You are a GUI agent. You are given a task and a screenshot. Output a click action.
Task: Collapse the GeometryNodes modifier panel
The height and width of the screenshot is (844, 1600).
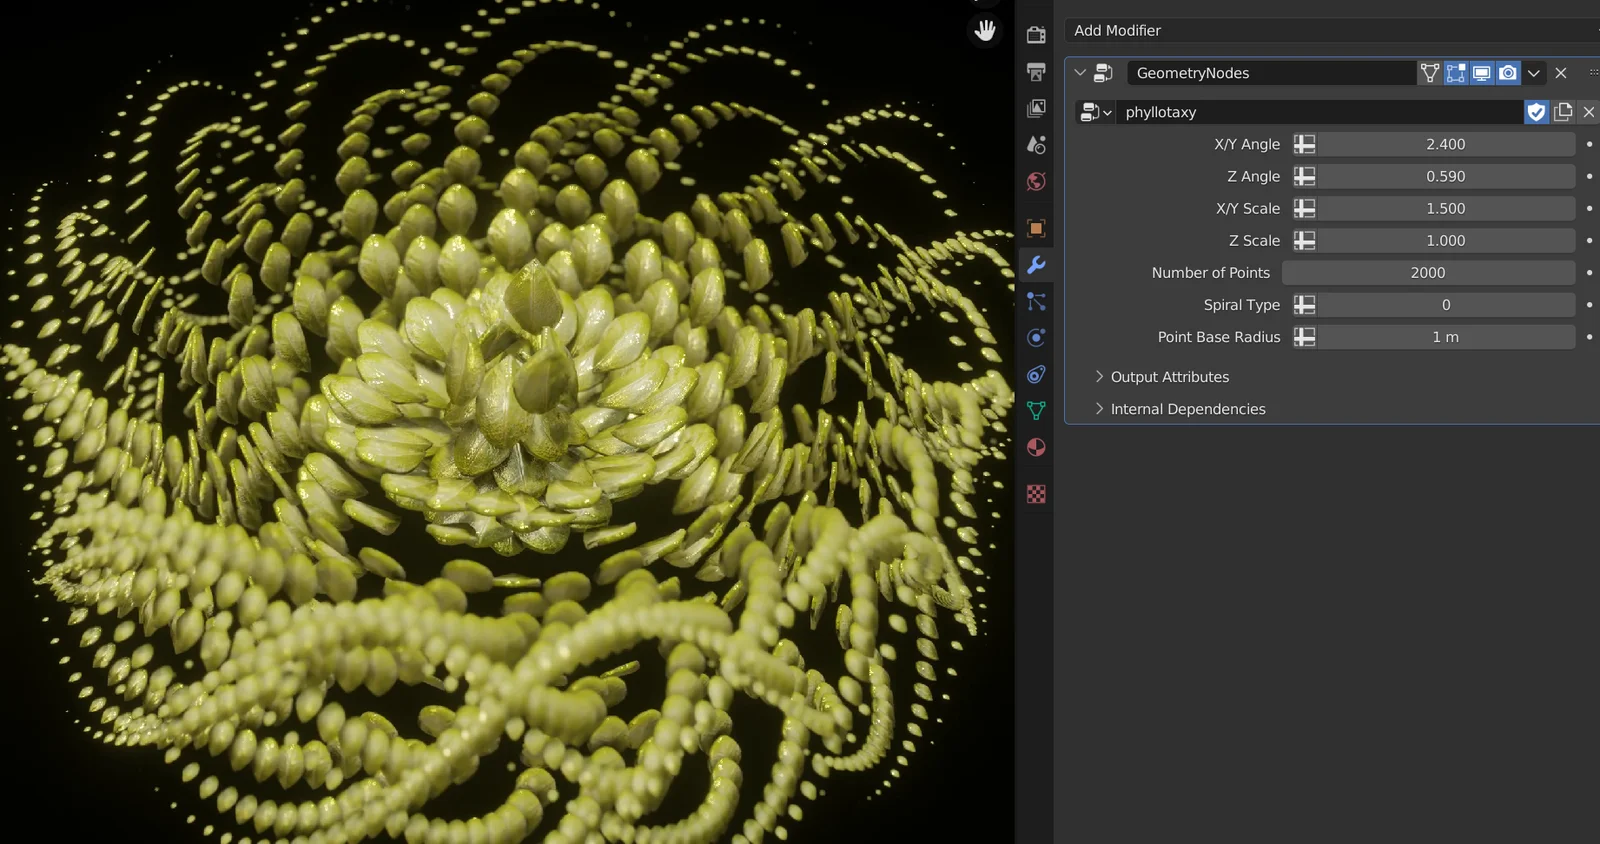coord(1080,73)
